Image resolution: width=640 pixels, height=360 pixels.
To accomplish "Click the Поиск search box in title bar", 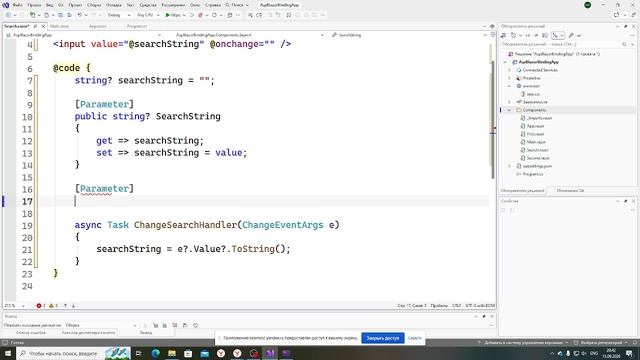I will tap(237, 5).
